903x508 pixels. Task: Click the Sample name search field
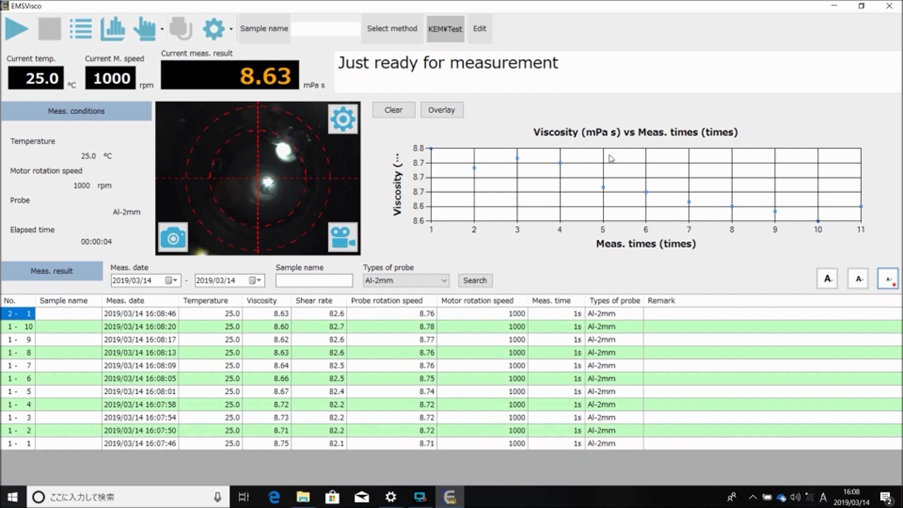pos(314,281)
